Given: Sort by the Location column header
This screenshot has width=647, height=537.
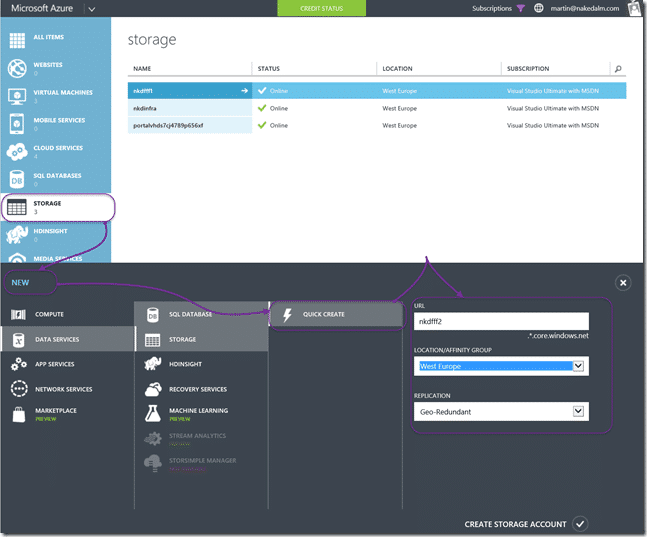Looking at the screenshot, I should point(397,69).
